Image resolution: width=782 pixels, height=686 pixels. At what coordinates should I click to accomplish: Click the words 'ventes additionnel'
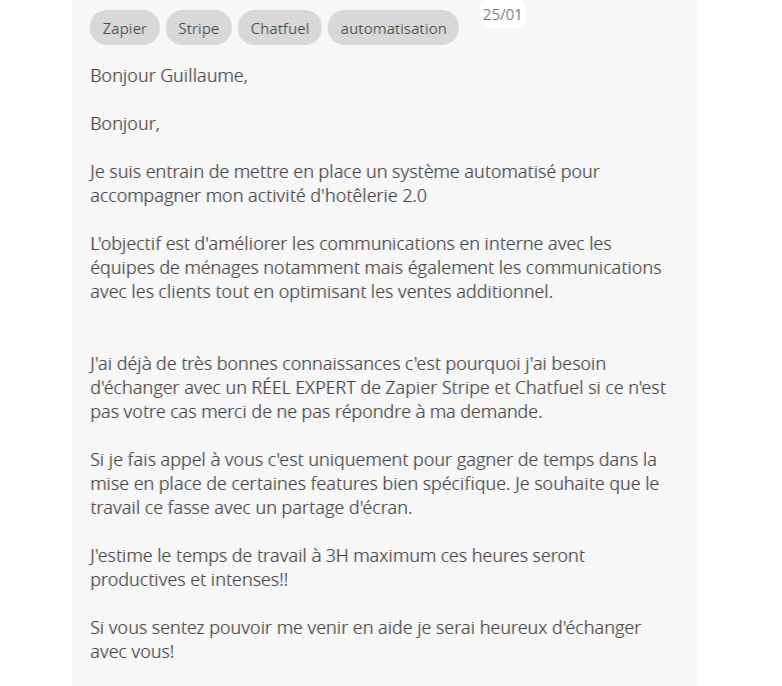tap(475, 292)
